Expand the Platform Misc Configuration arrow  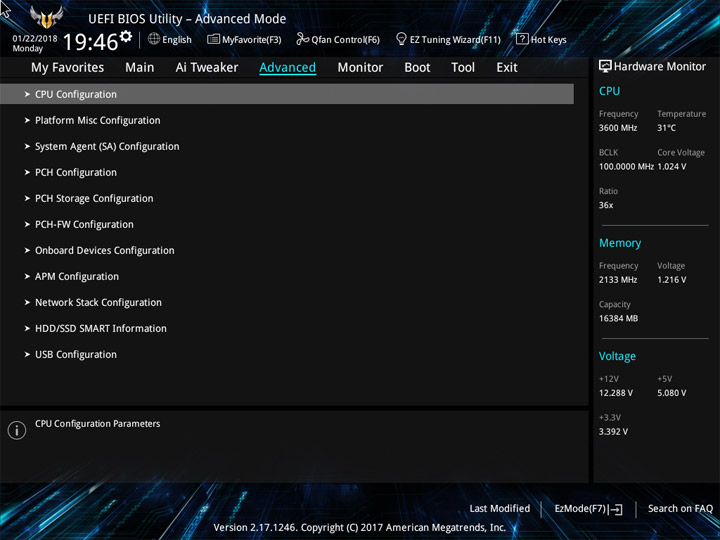tap(27, 120)
